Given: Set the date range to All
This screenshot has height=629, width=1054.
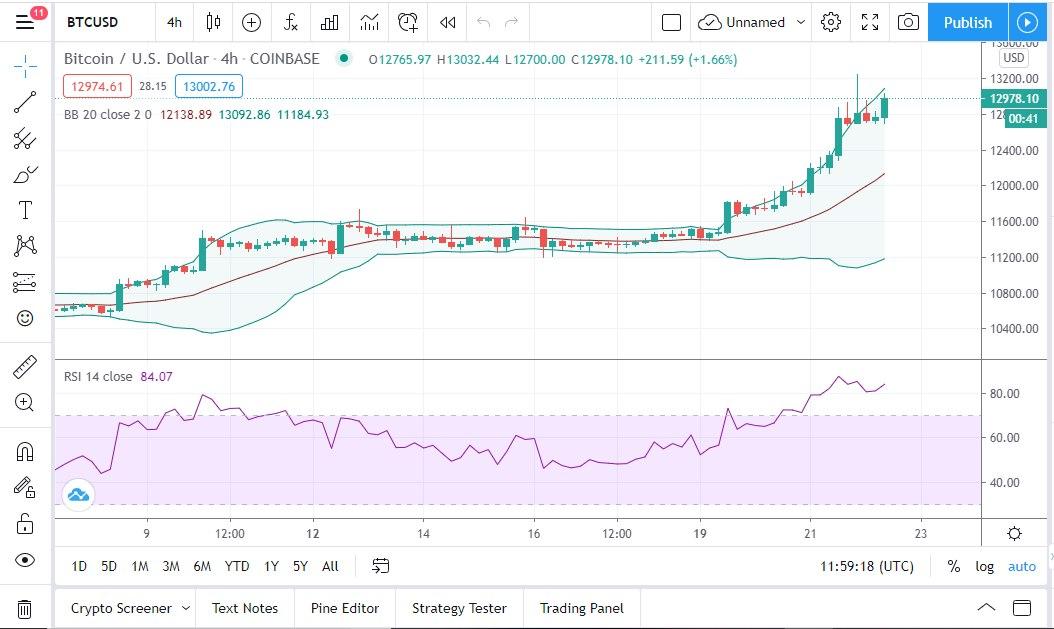Looking at the screenshot, I should click(330, 566).
